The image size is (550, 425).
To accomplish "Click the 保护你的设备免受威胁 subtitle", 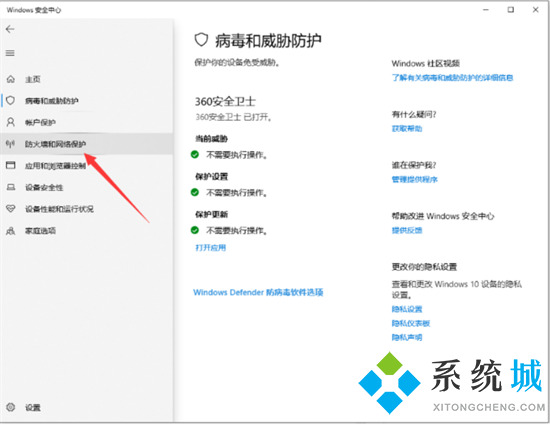I will (x=237, y=63).
